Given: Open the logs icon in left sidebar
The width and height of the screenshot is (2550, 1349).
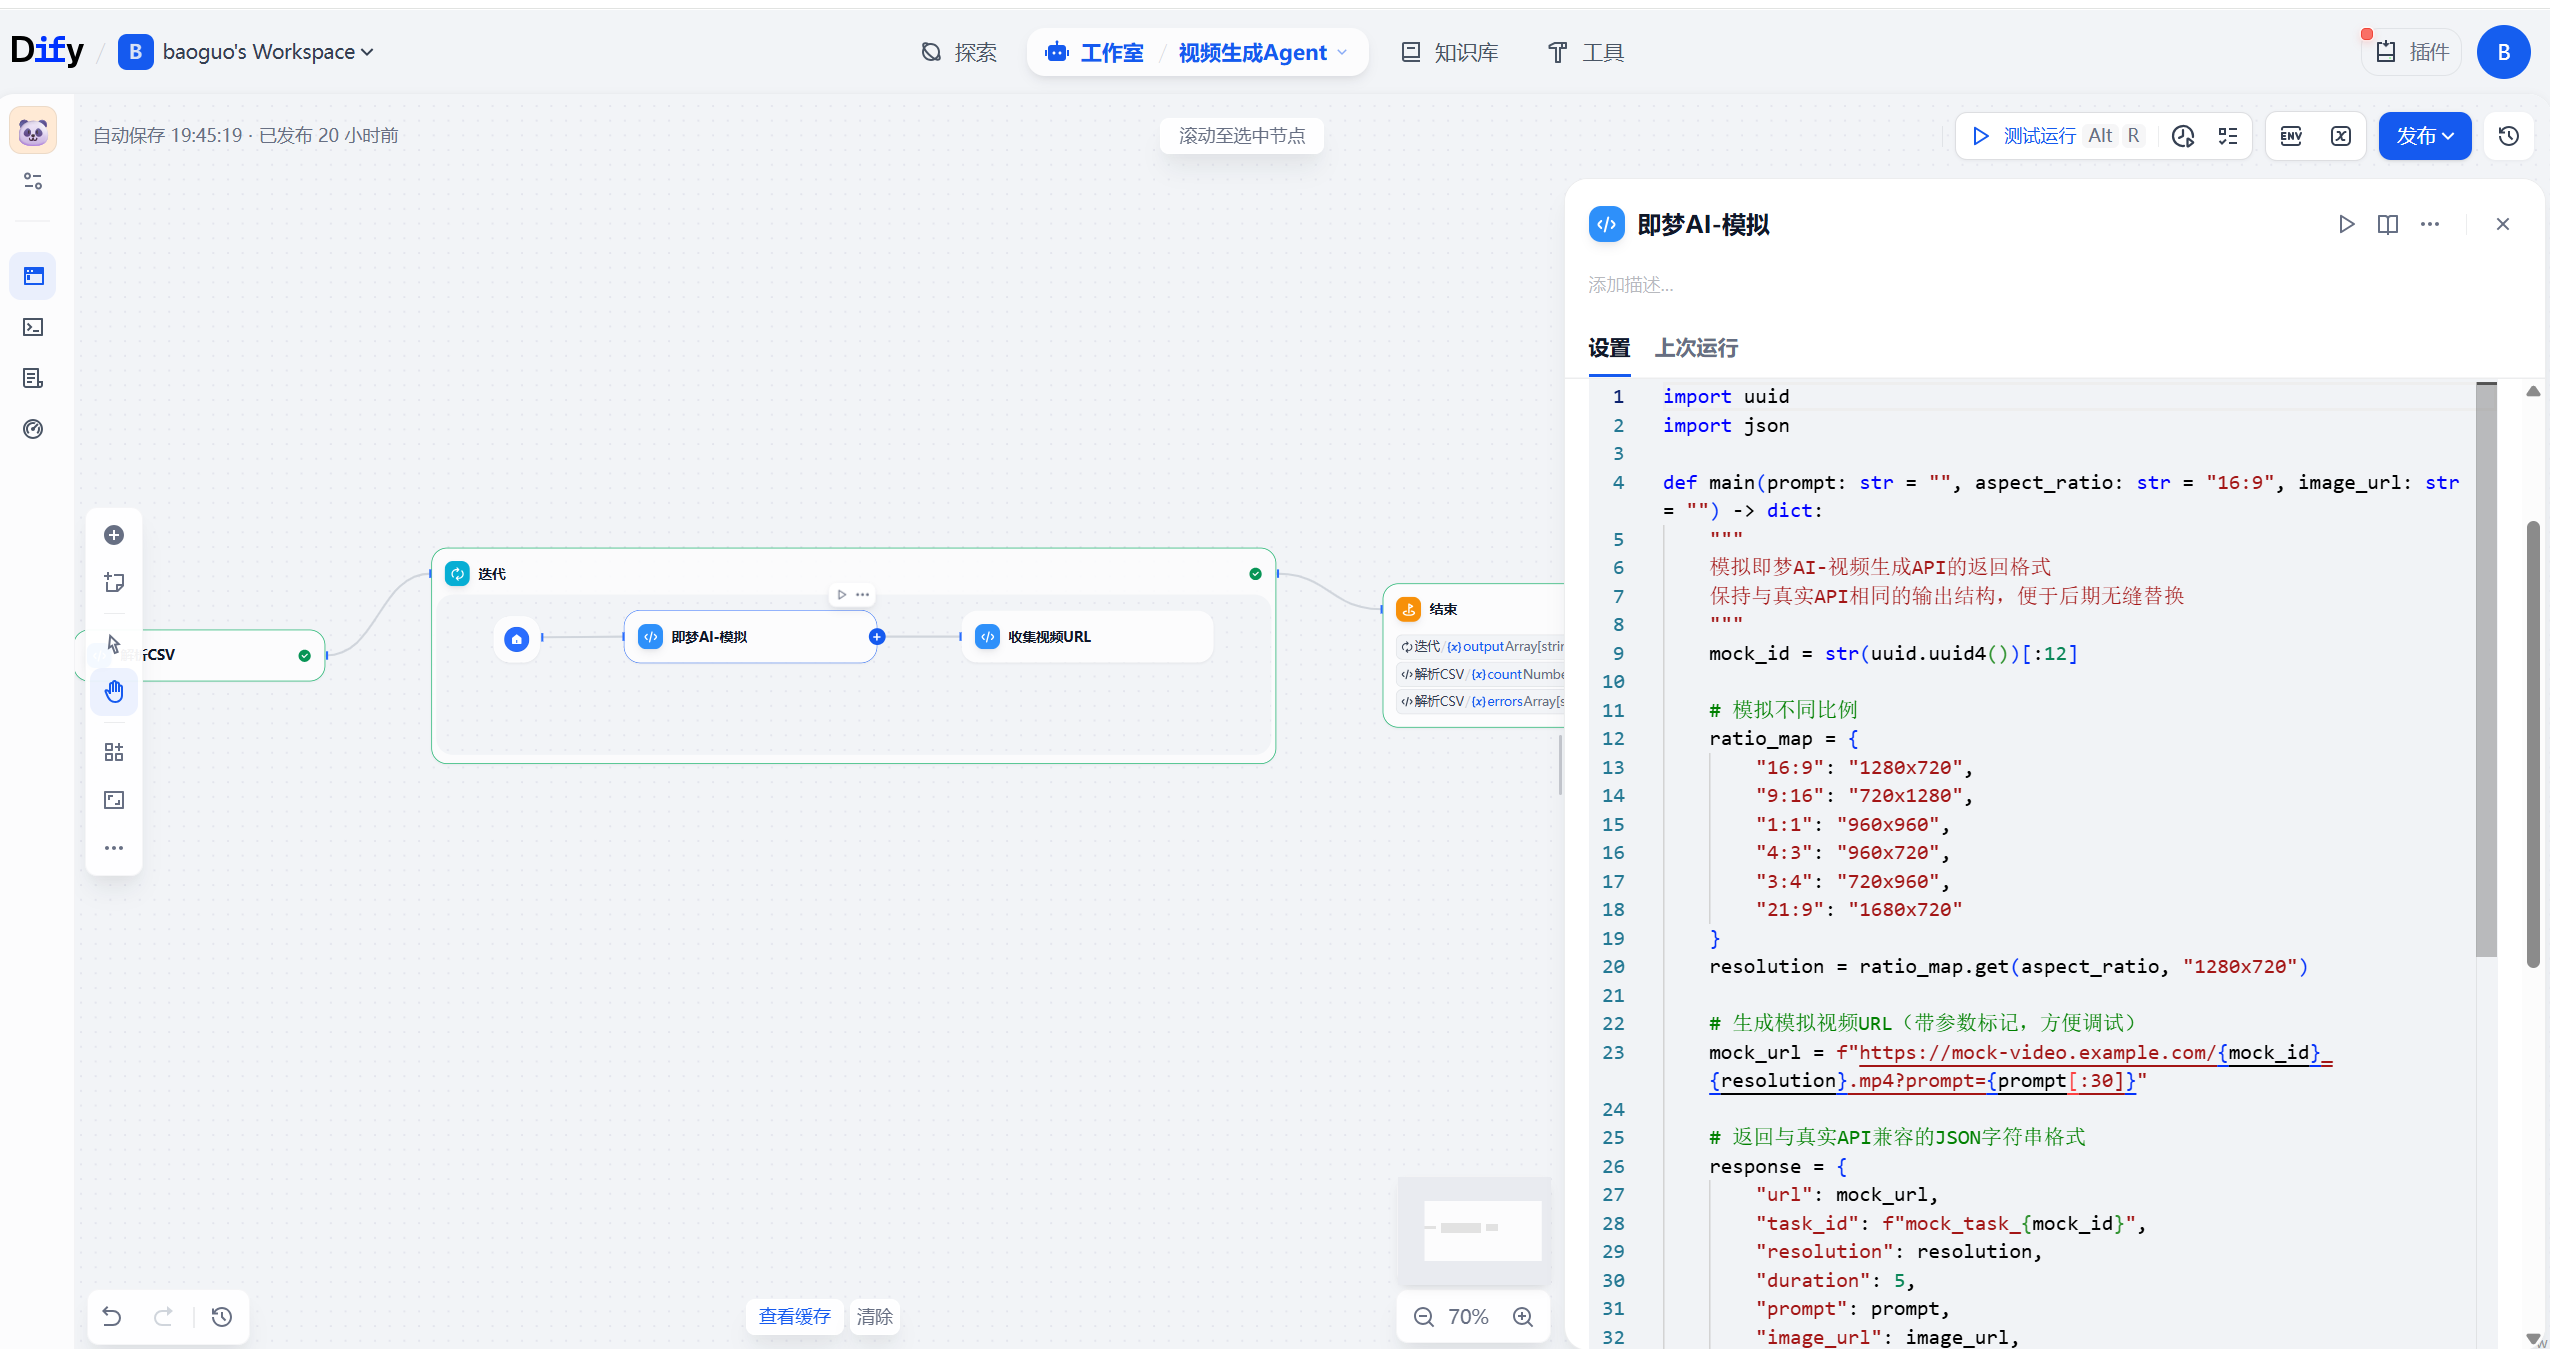Looking at the screenshot, I should point(33,378).
